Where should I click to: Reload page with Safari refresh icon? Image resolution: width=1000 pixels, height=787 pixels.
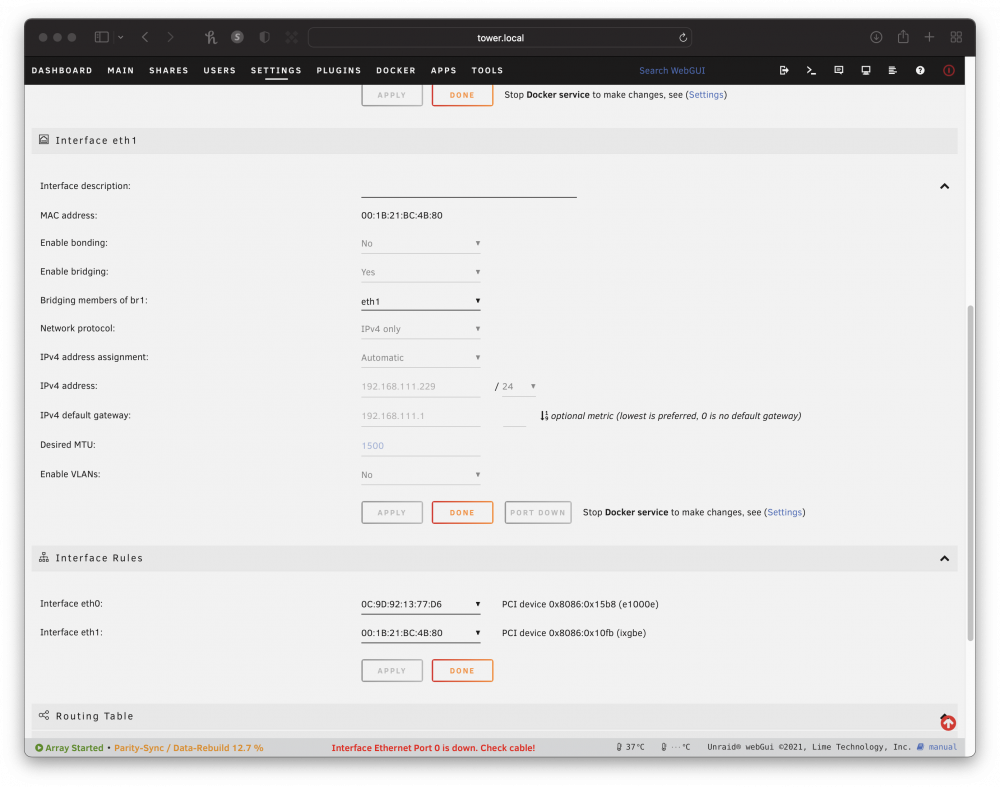tap(682, 38)
